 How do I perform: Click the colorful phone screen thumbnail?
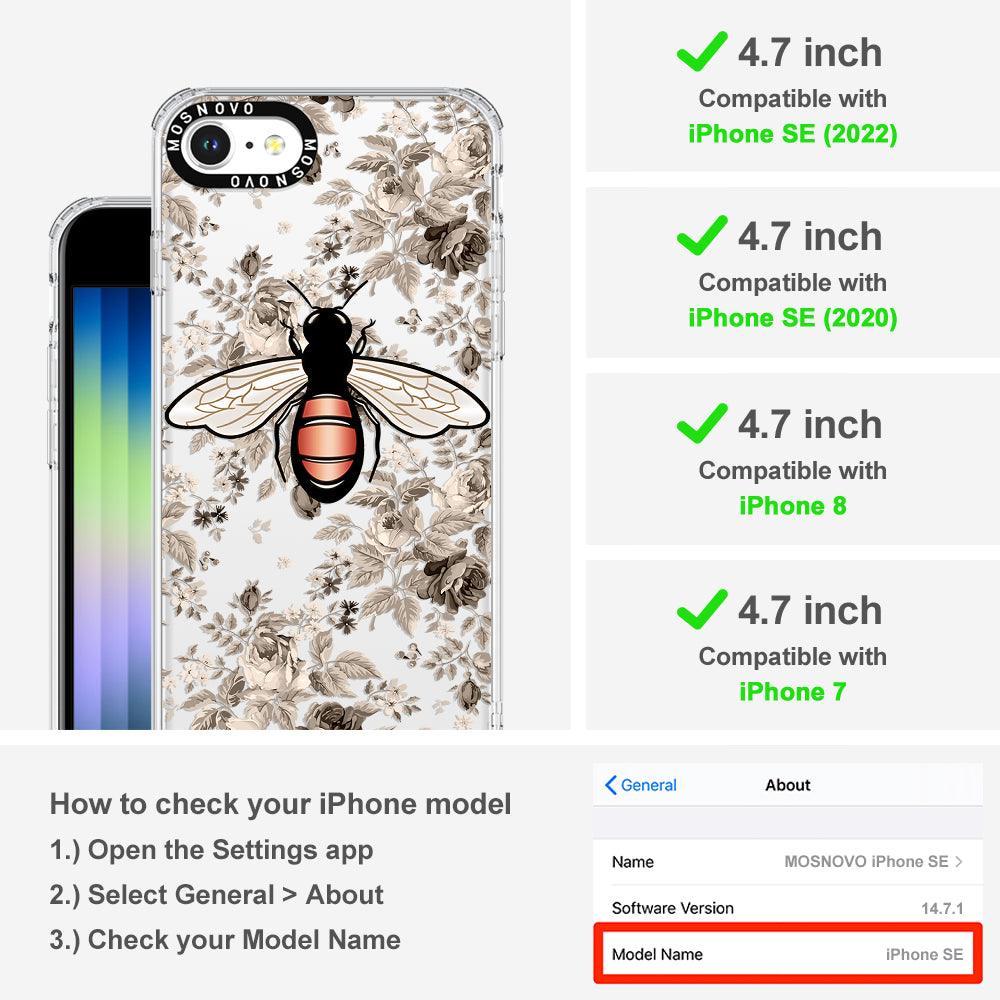coord(112,508)
